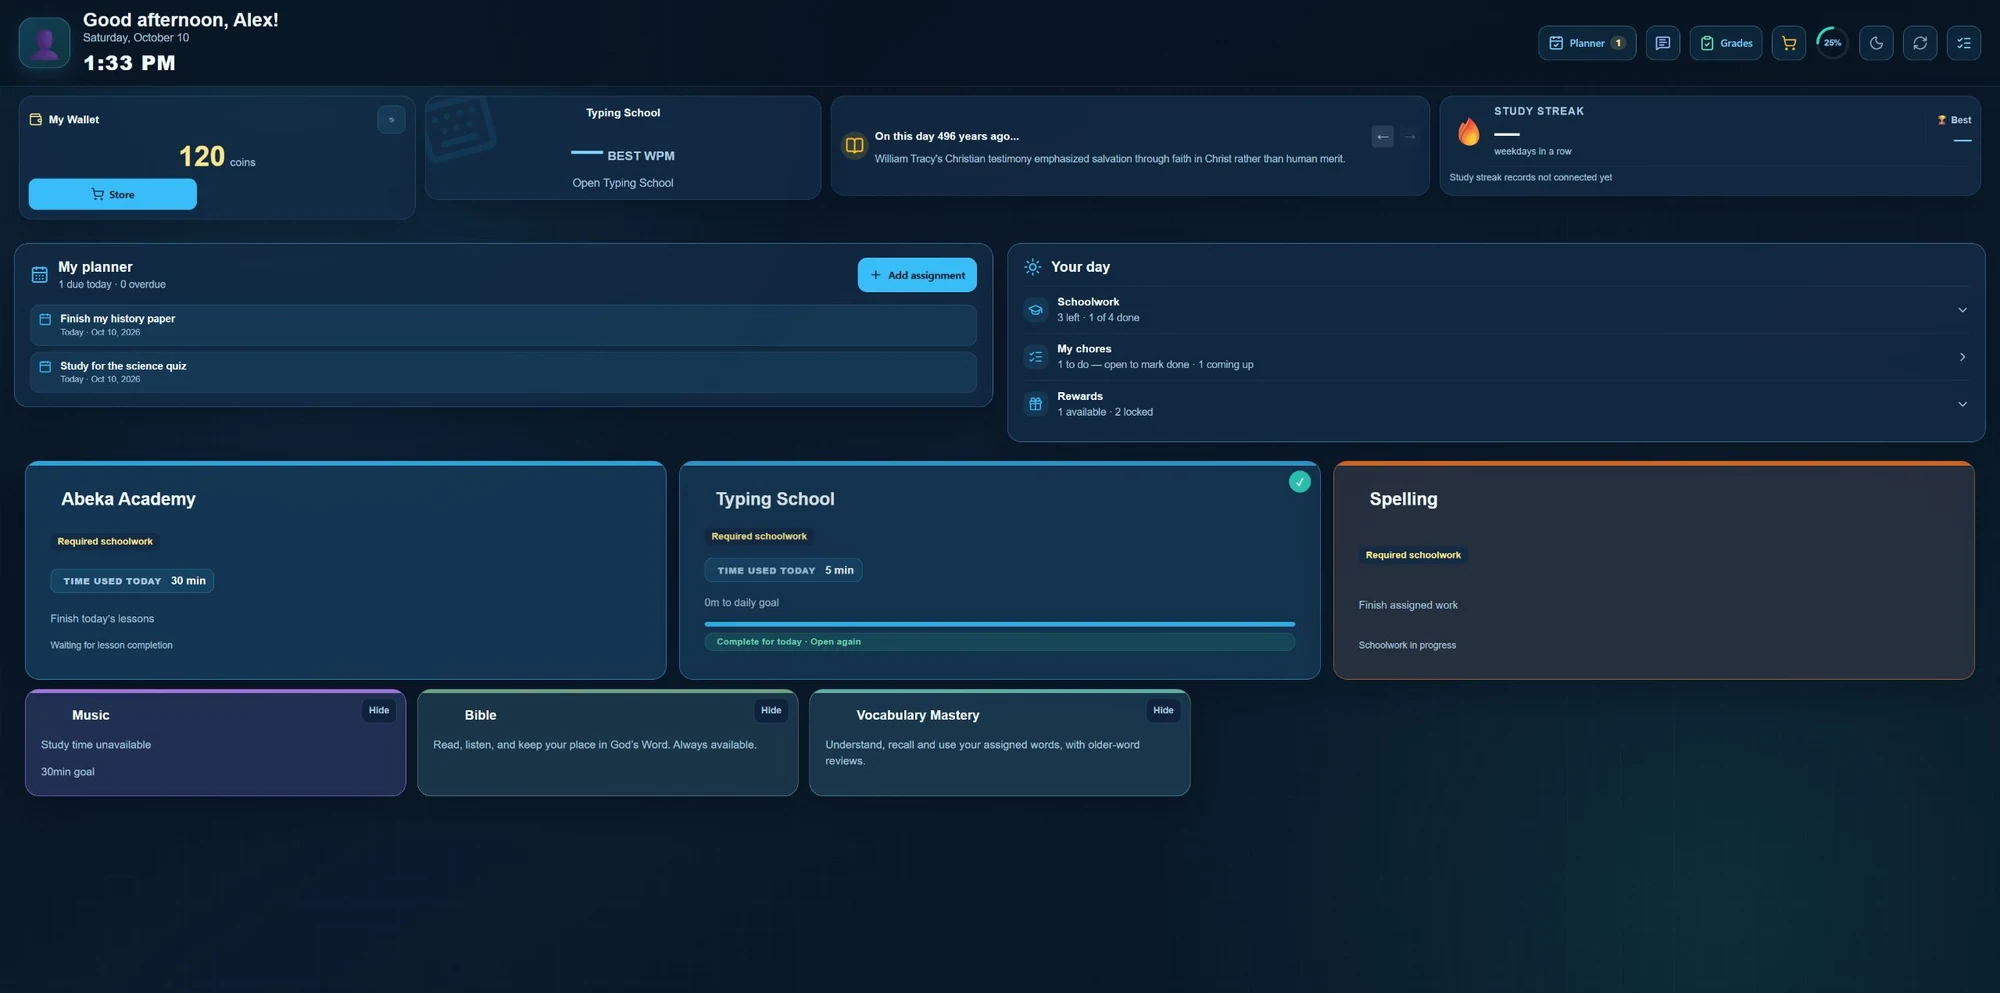Screen dimensions: 2000x993
Task: Open the Grades tab
Action: pos(1726,43)
